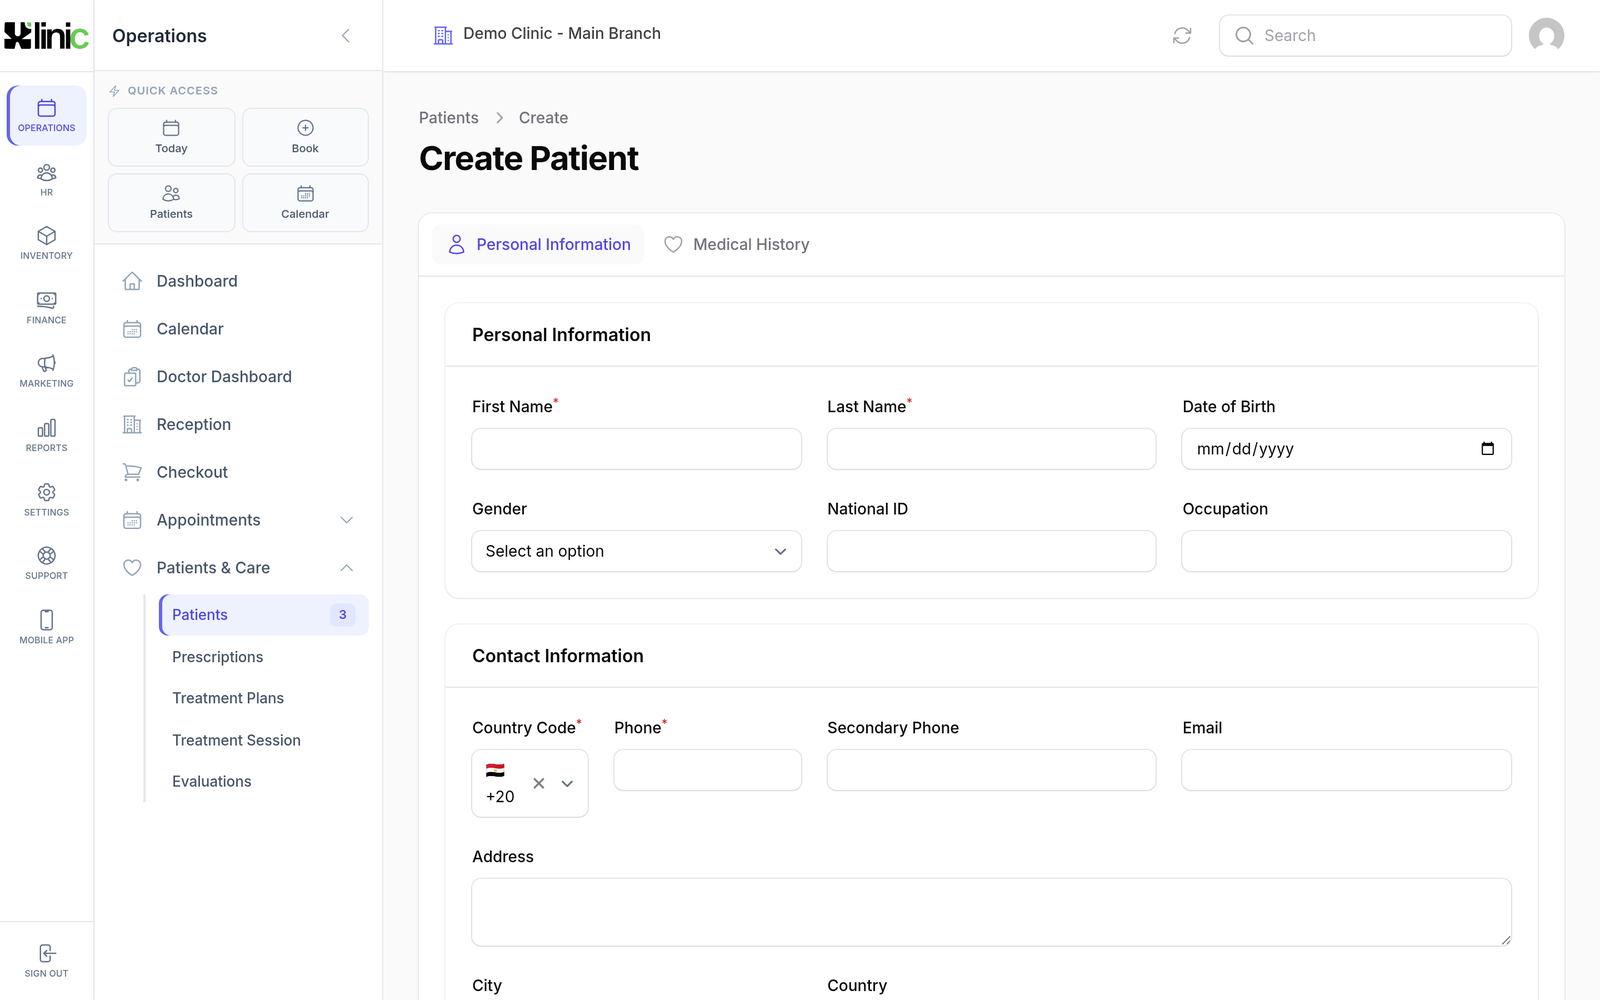Image resolution: width=1600 pixels, height=1000 pixels.
Task: Select the Personal Information tab
Action: (x=538, y=244)
